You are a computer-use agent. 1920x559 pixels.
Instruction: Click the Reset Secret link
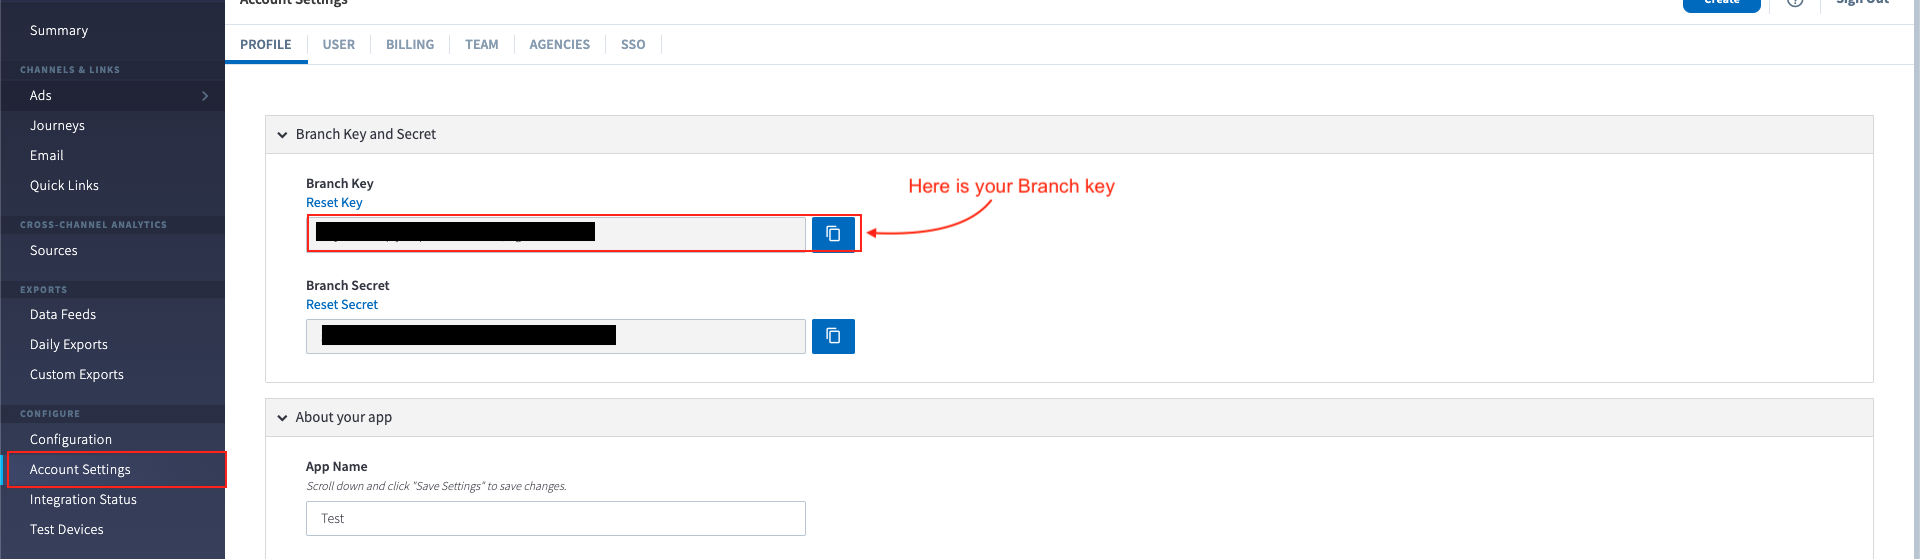click(x=342, y=305)
